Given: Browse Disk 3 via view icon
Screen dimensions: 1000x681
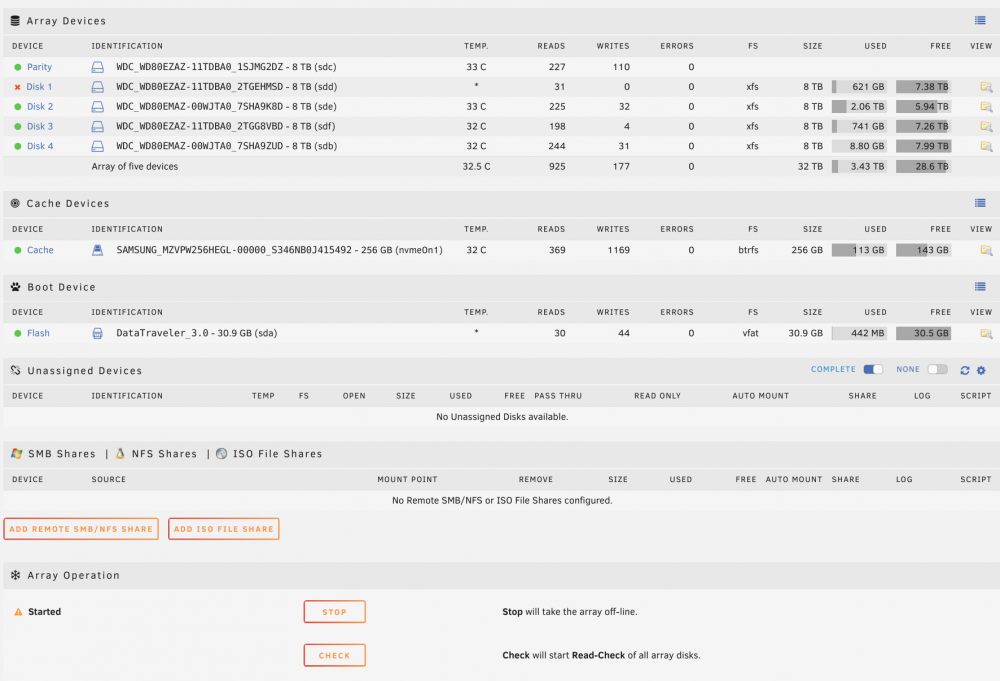Looking at the screenshot, I should pyautogui.click(x=986, y=126).
